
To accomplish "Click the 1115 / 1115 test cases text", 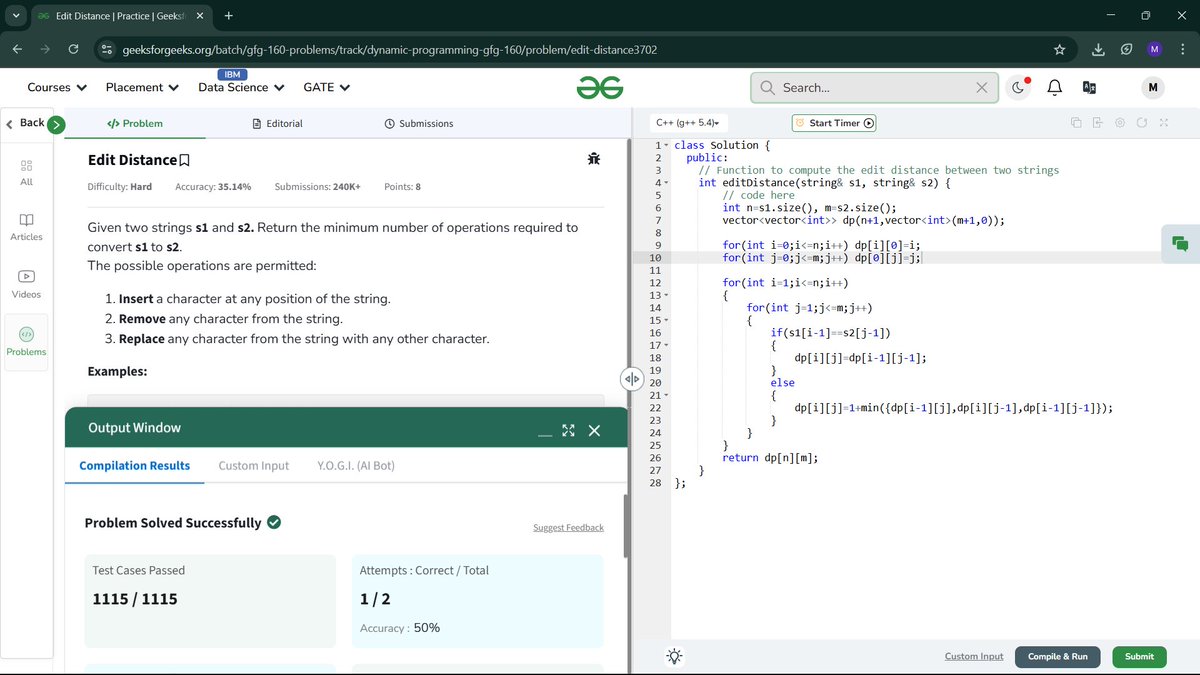I will click(x=135, y=599).
